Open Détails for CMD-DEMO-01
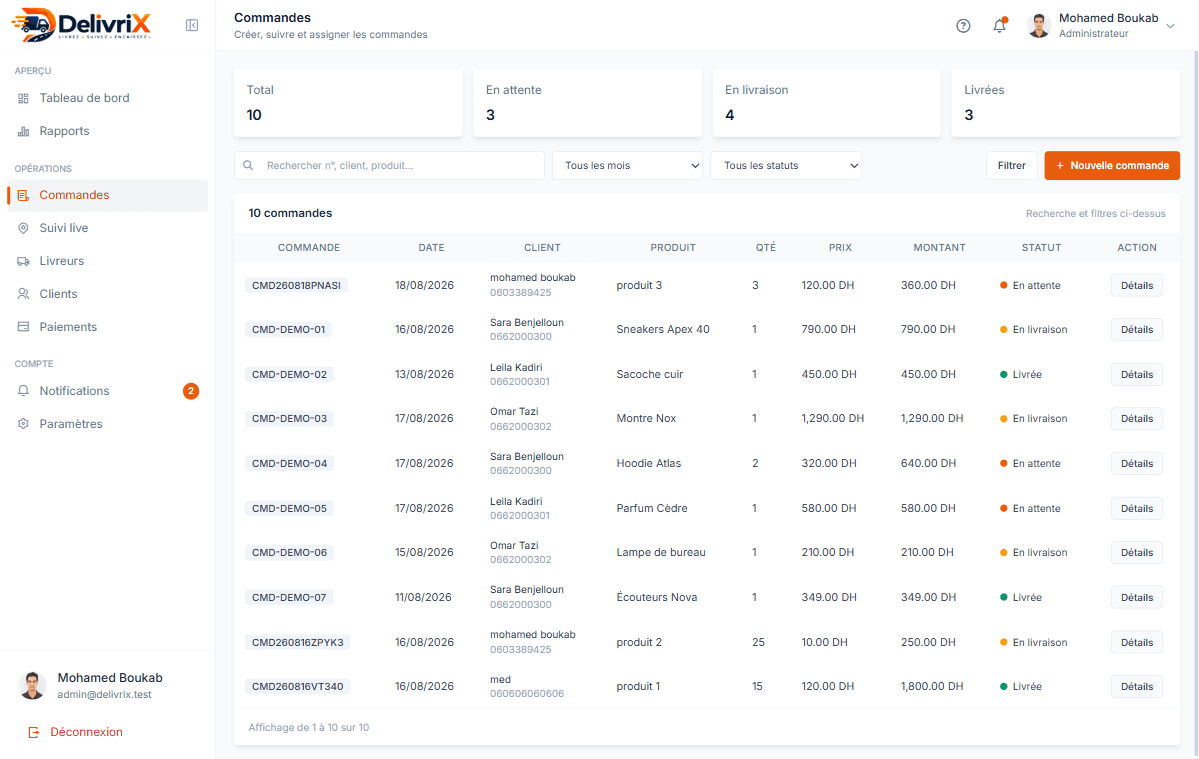1199x759 pixels. tap(1136, 329)
